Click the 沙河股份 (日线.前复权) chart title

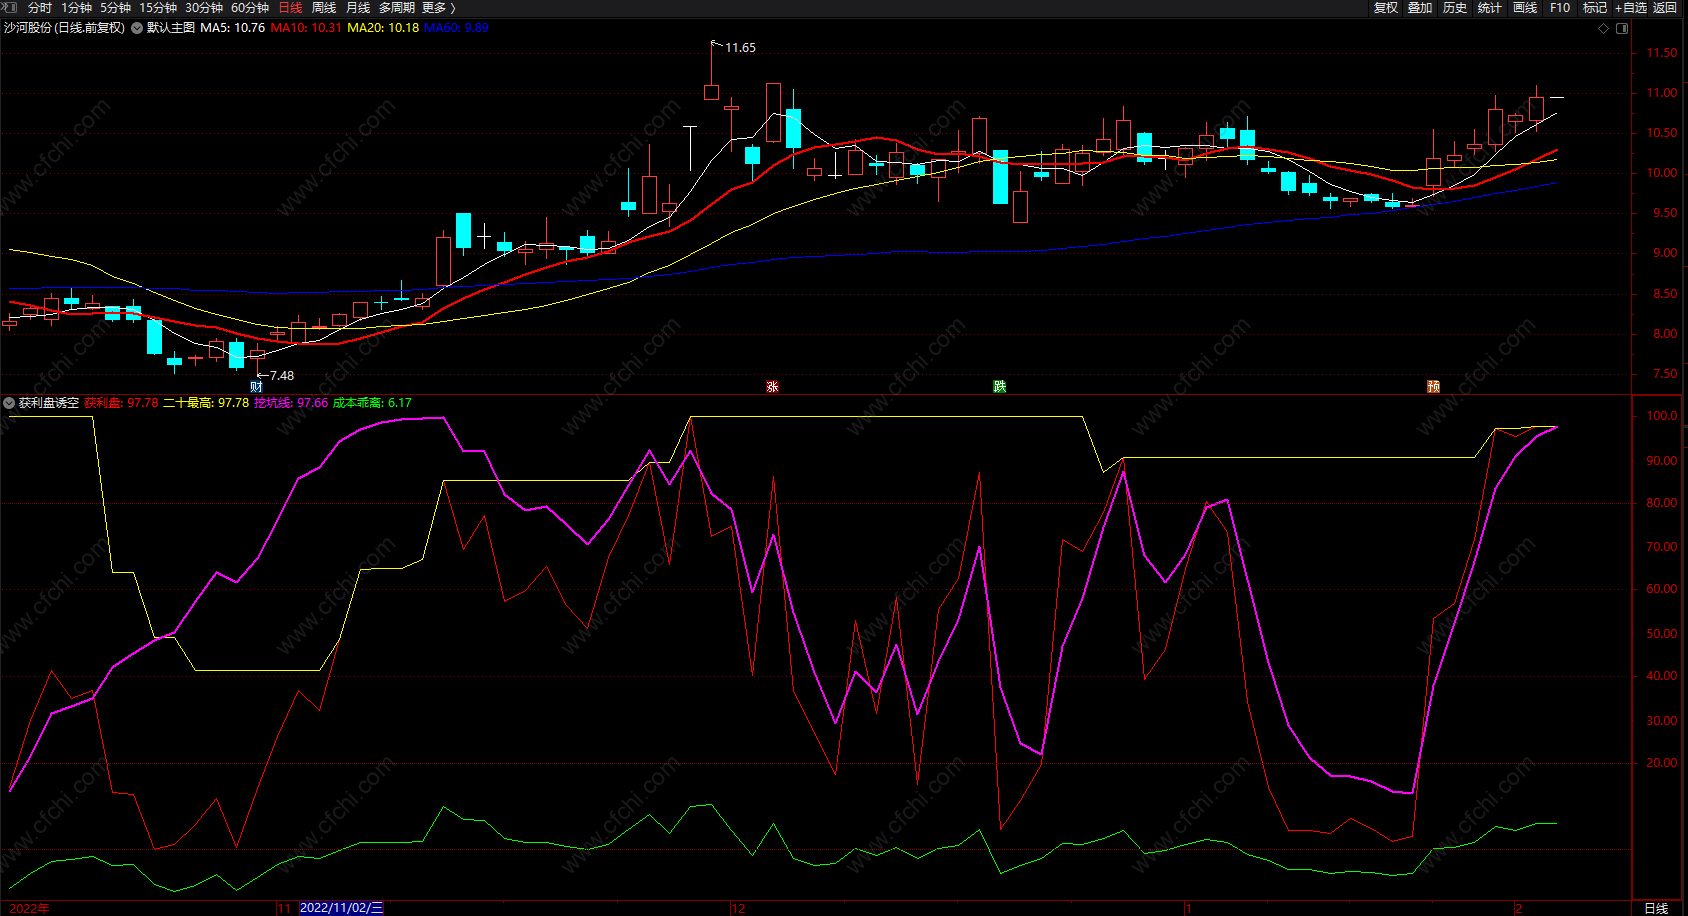(64, 28)
